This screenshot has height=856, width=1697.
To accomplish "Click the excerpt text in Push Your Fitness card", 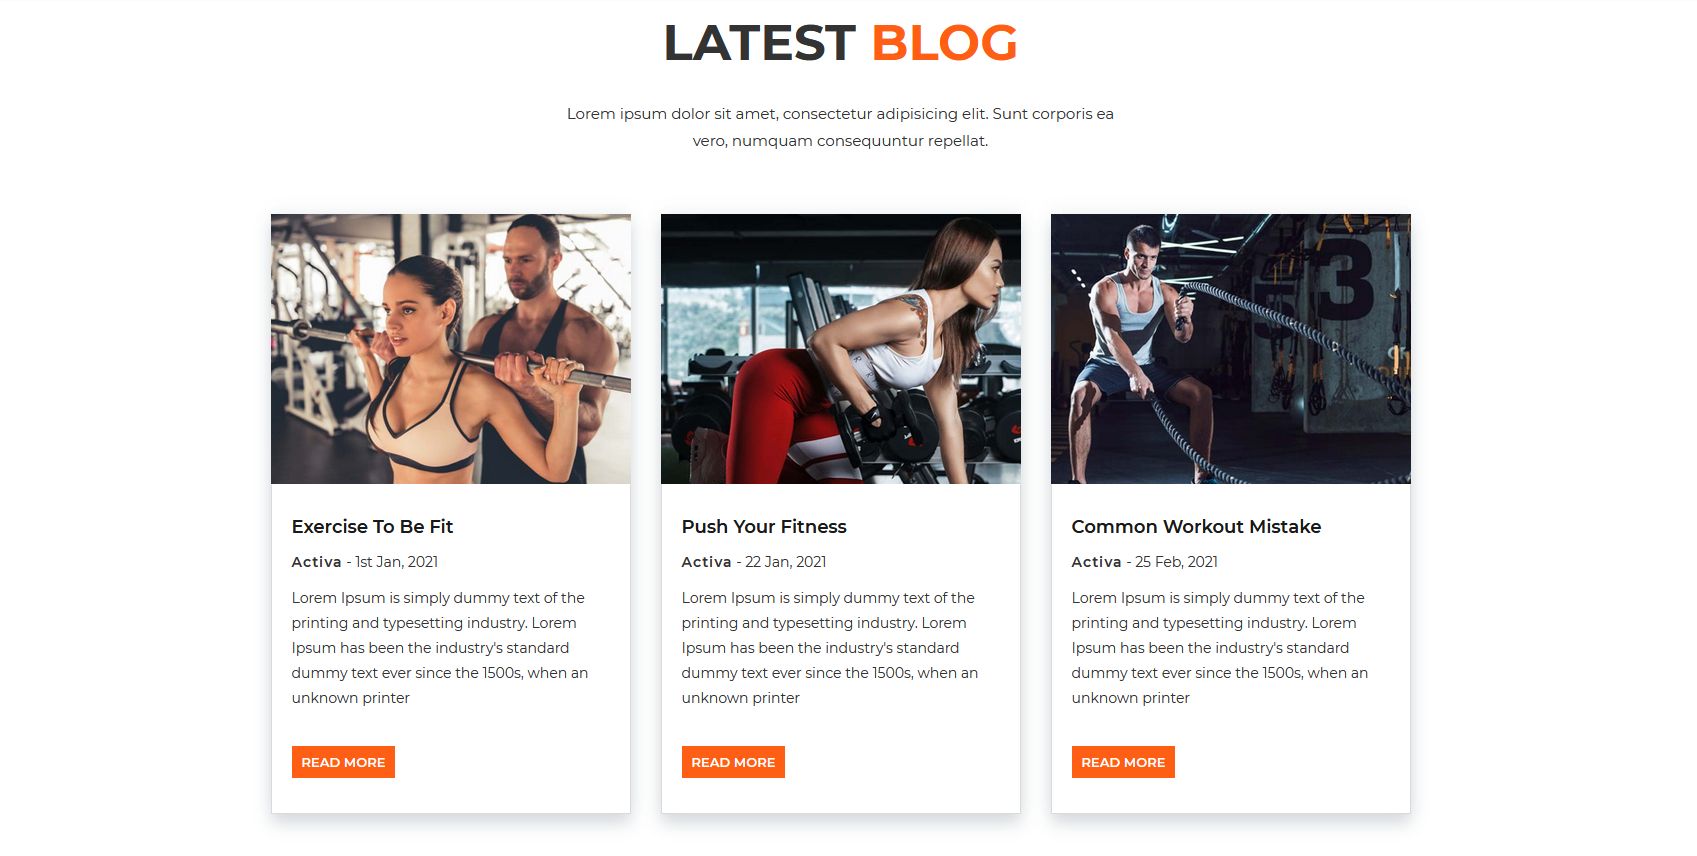I will tap(830, 648).
